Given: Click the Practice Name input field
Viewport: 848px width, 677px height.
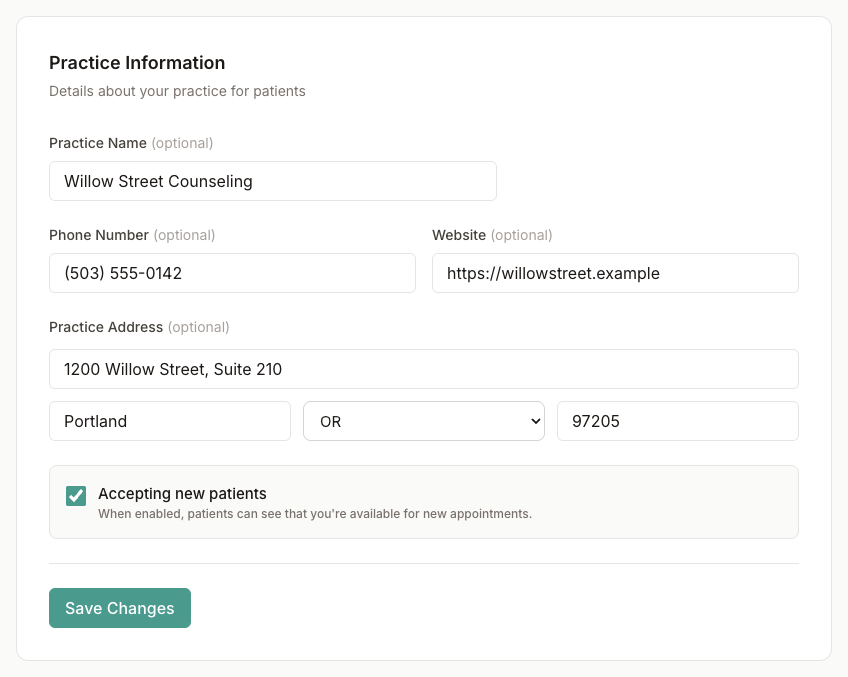Looking at the screenshot, I should click(273, 181).
